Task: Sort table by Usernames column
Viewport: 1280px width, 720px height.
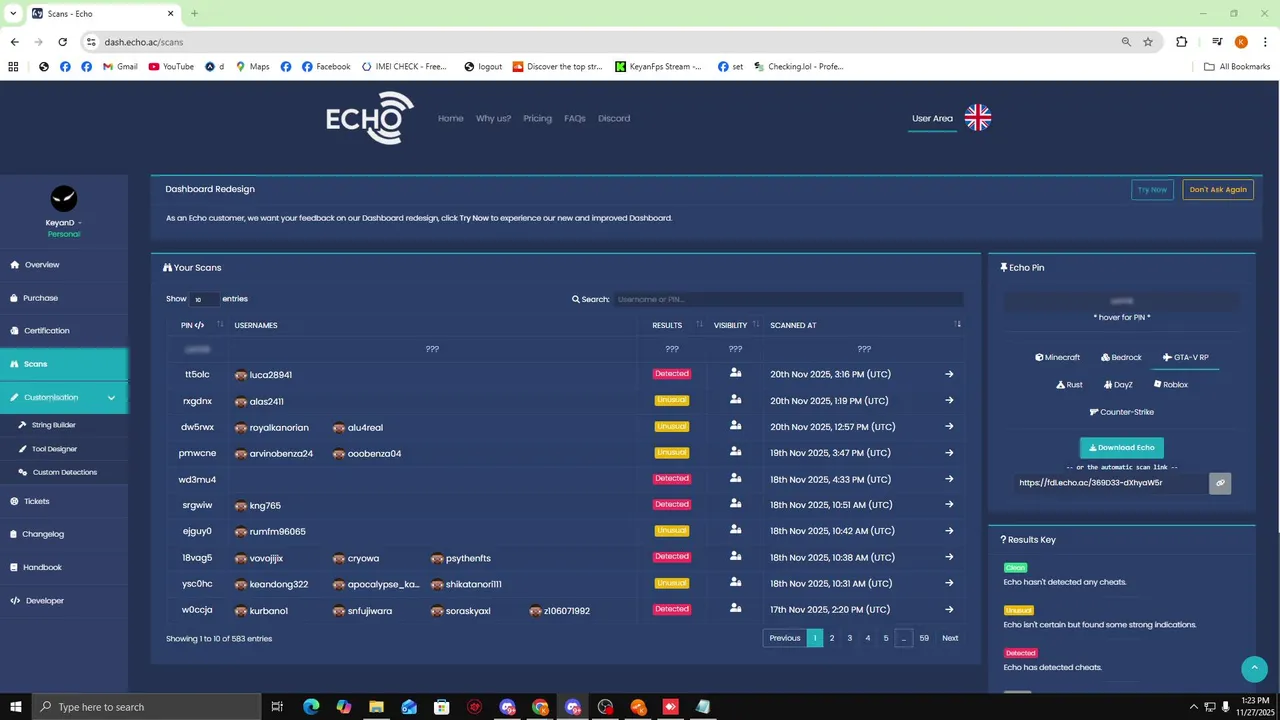Action: click(432, 325)
